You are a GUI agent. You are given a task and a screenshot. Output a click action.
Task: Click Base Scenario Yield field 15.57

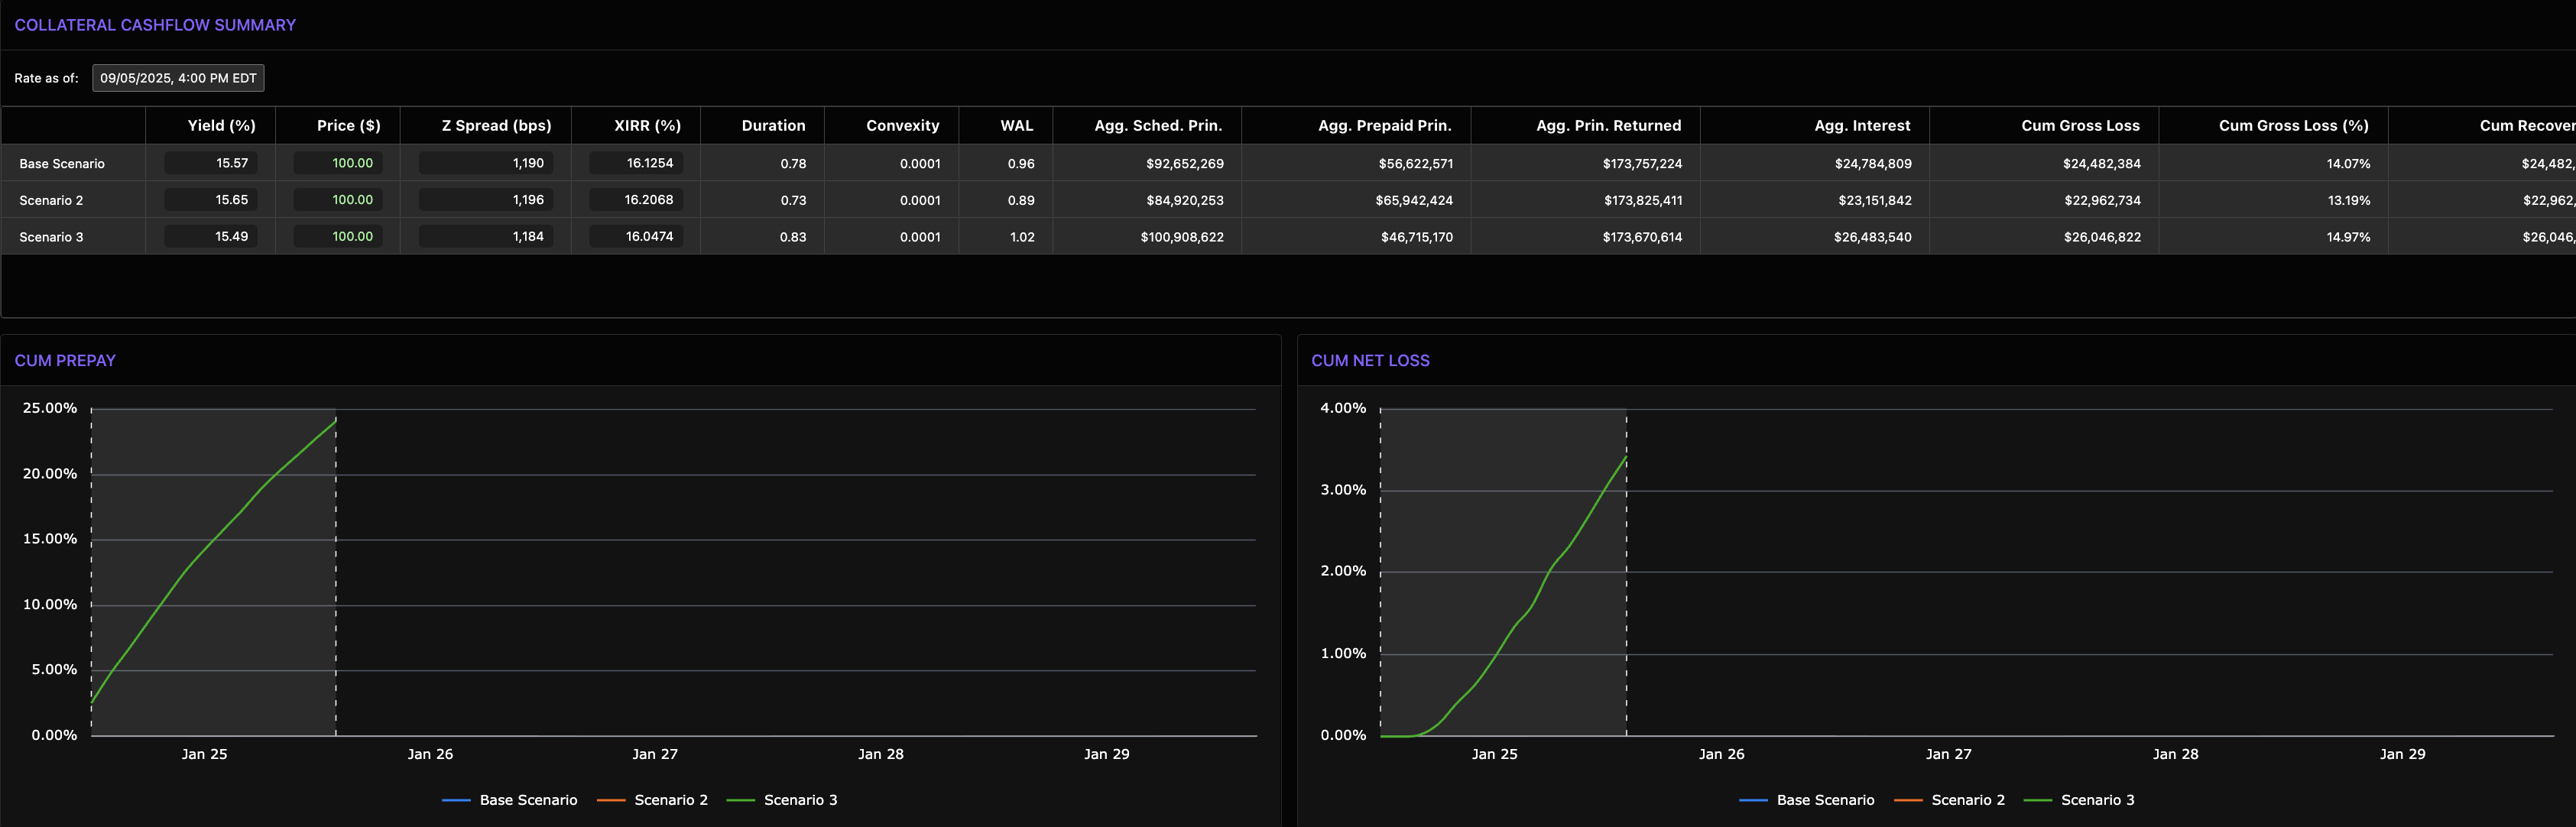[x=211, y=163]
